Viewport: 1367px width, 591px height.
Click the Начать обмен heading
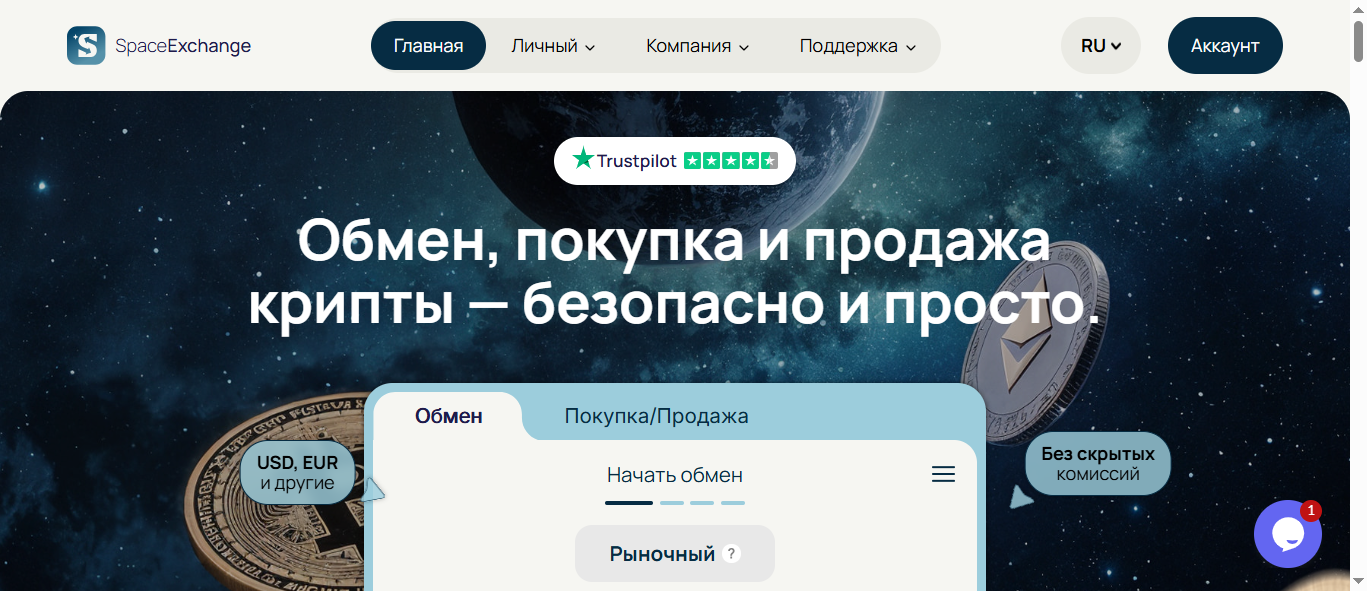click(x=675, y=475)
